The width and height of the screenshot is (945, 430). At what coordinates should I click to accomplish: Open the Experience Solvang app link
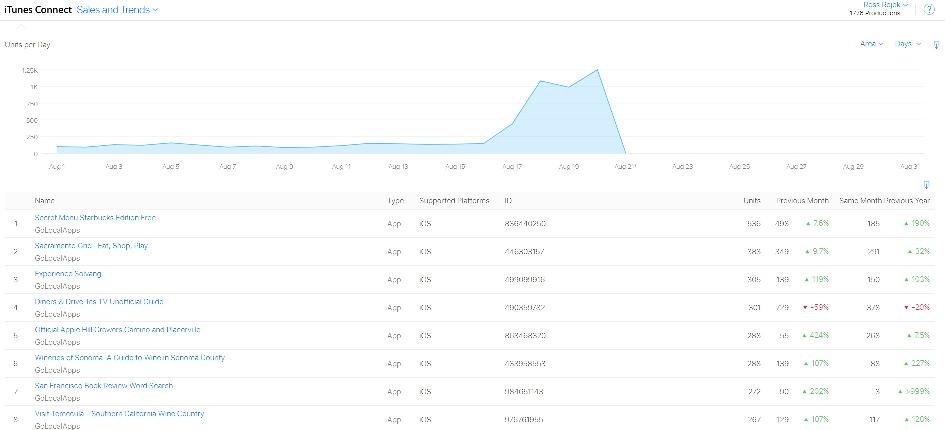[x=68, y=274]
